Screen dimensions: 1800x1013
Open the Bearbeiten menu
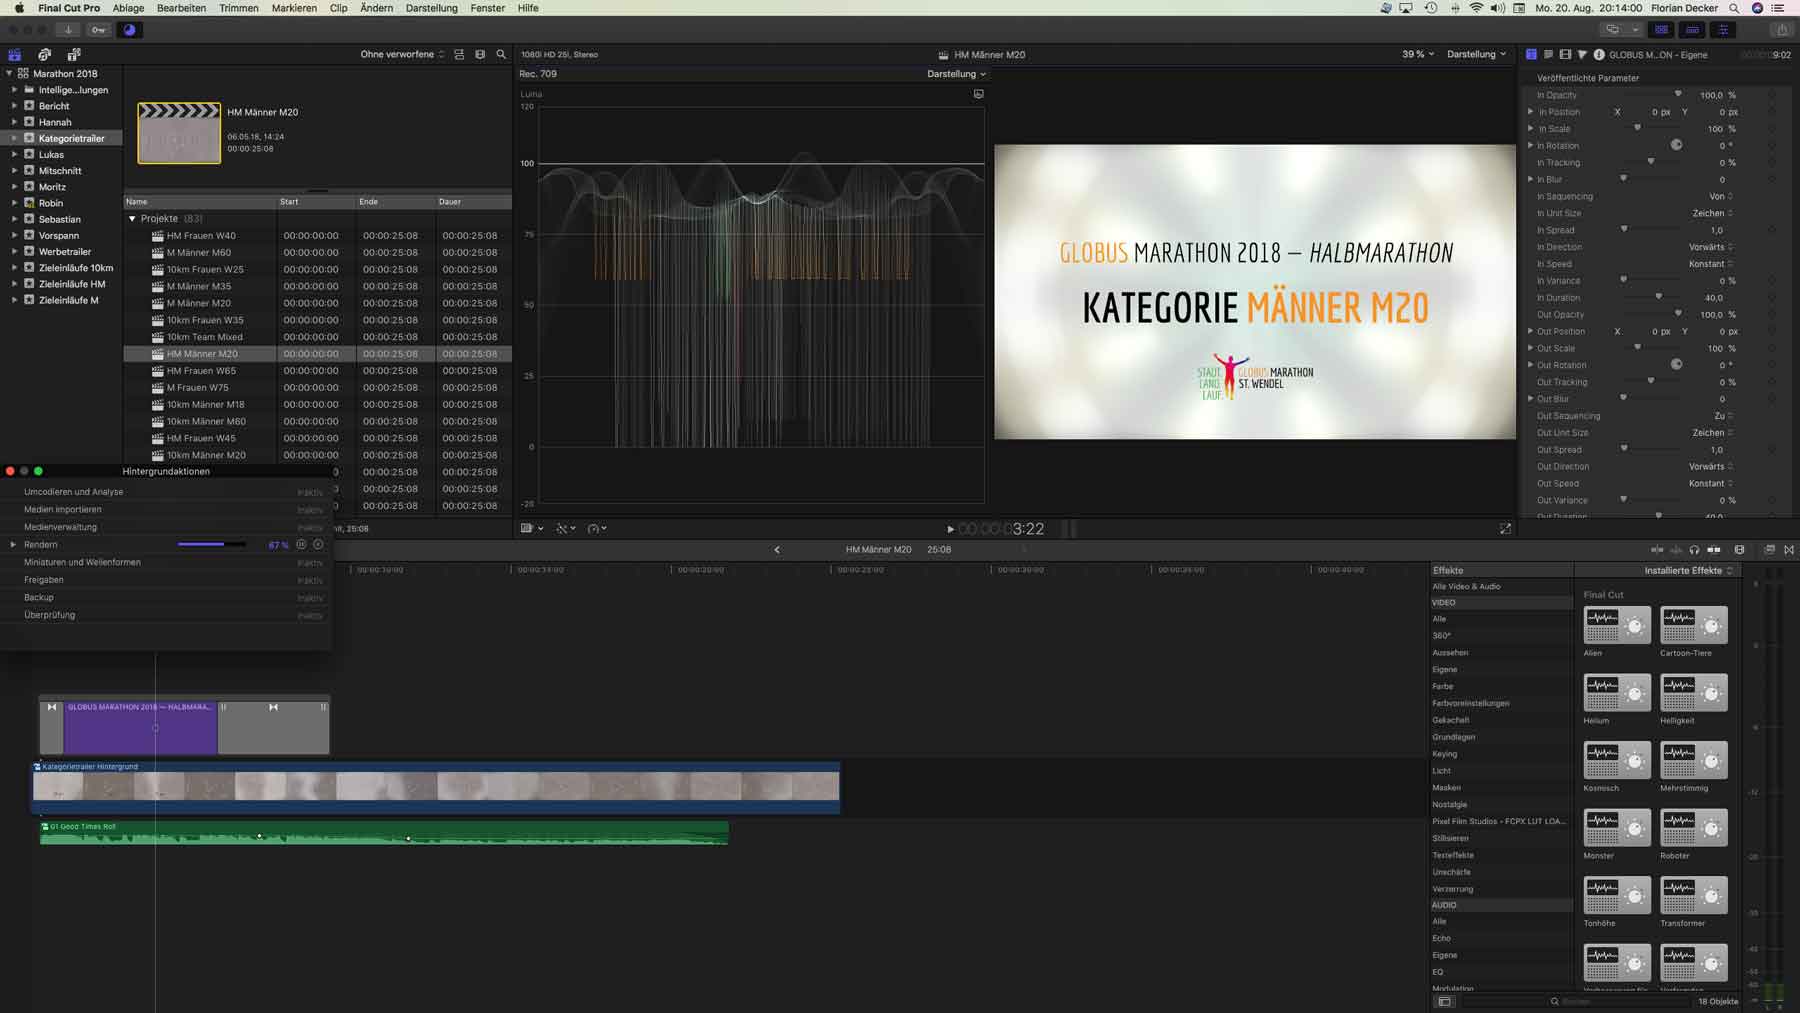181,8
